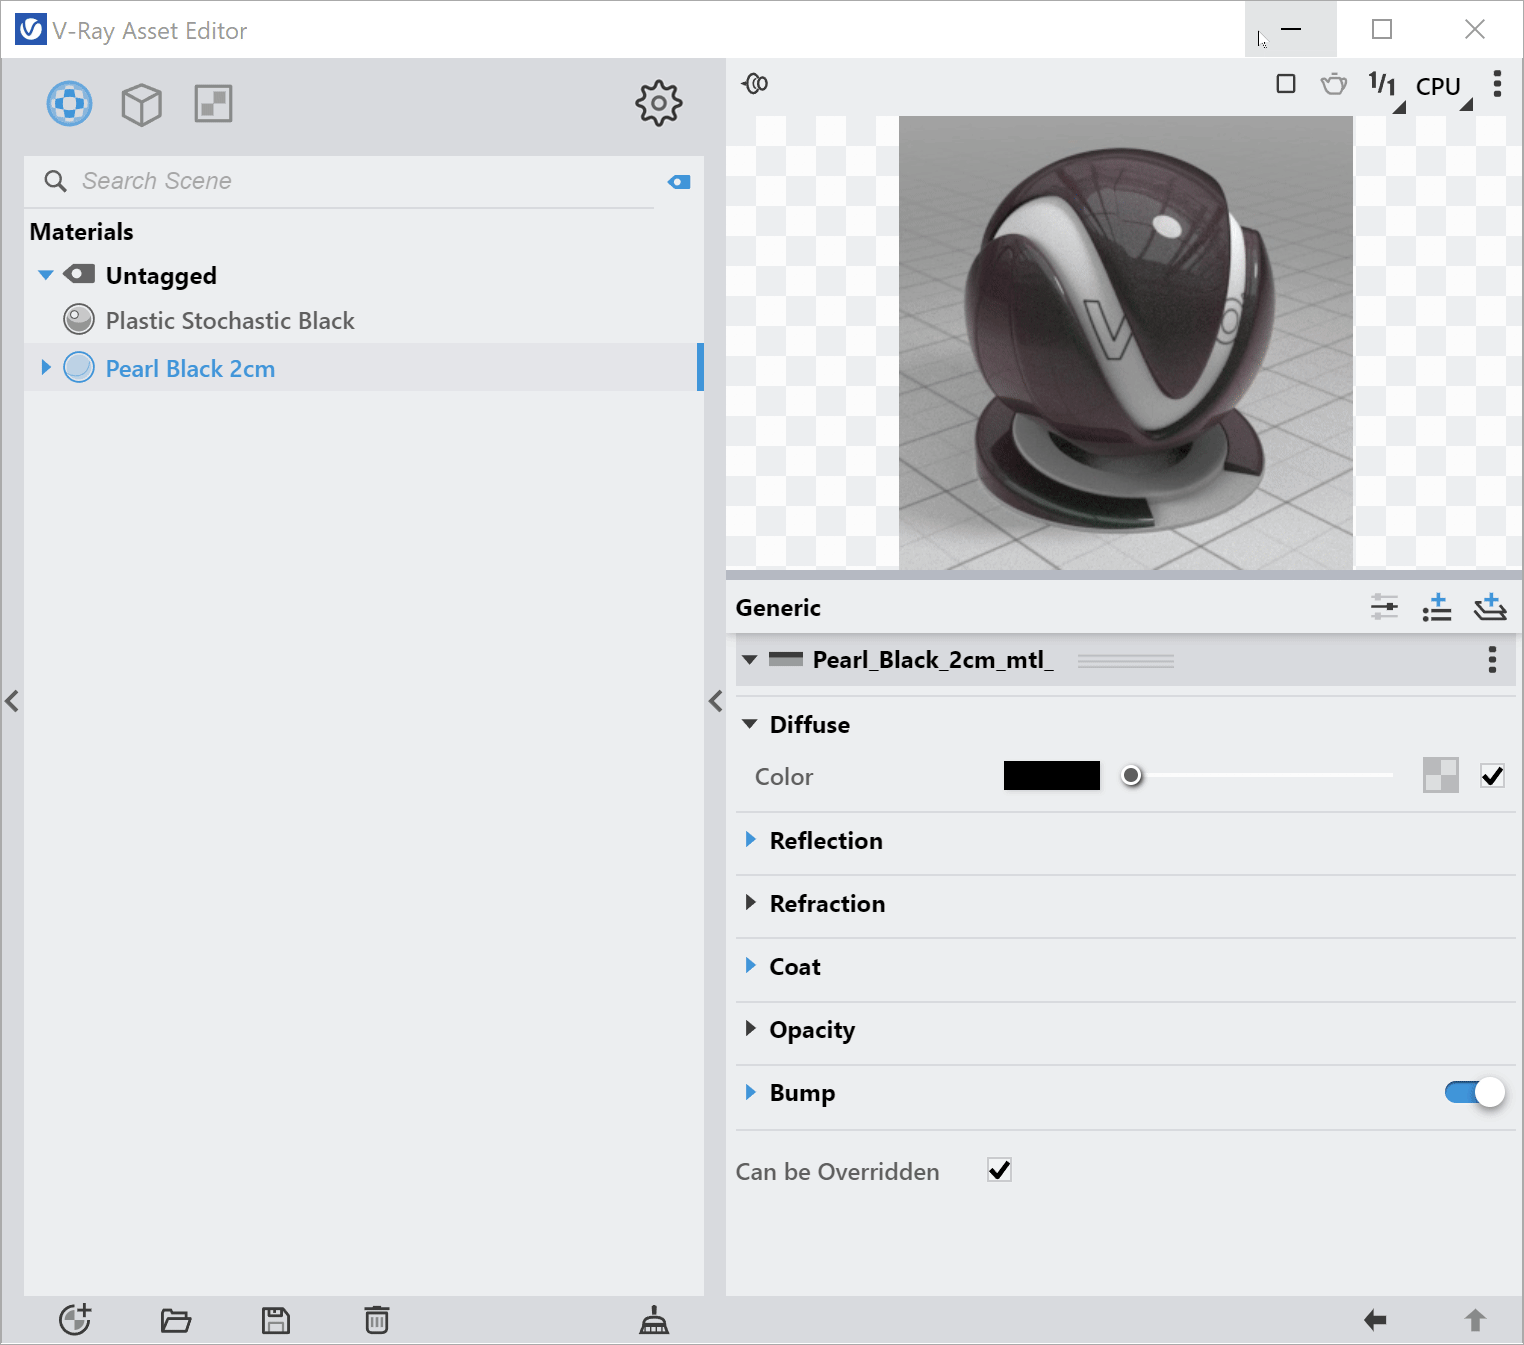Open the black Diffuse color swatch

tap(1052, 776)
